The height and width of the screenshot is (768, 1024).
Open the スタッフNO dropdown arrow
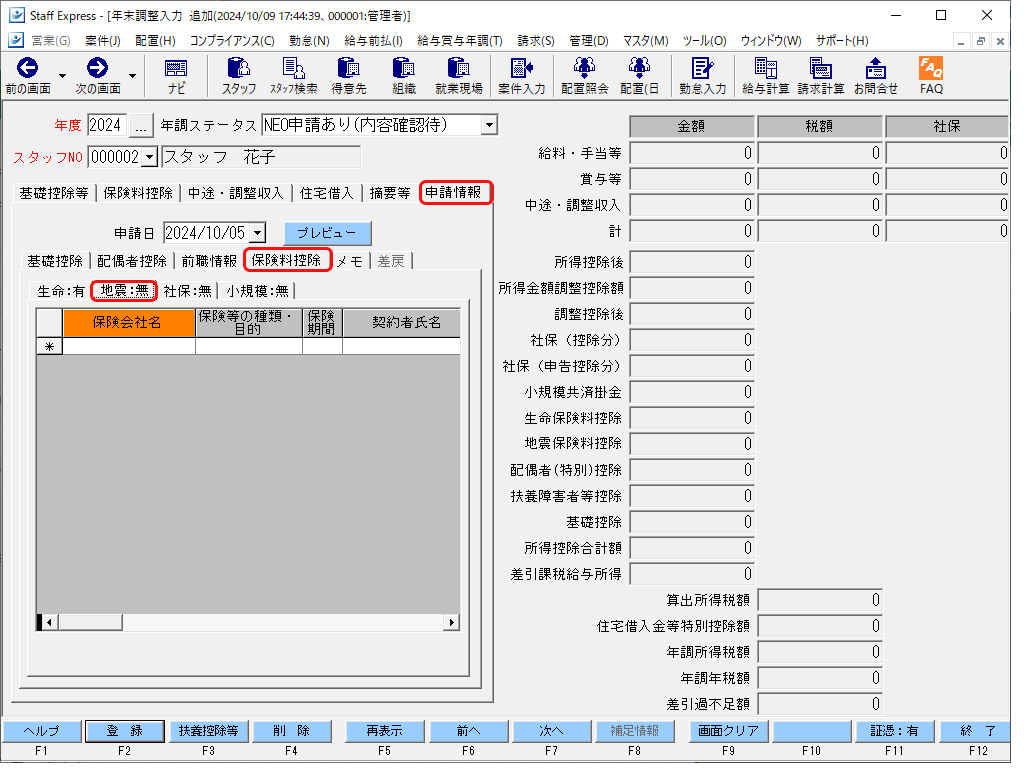[x=150, y=157]
